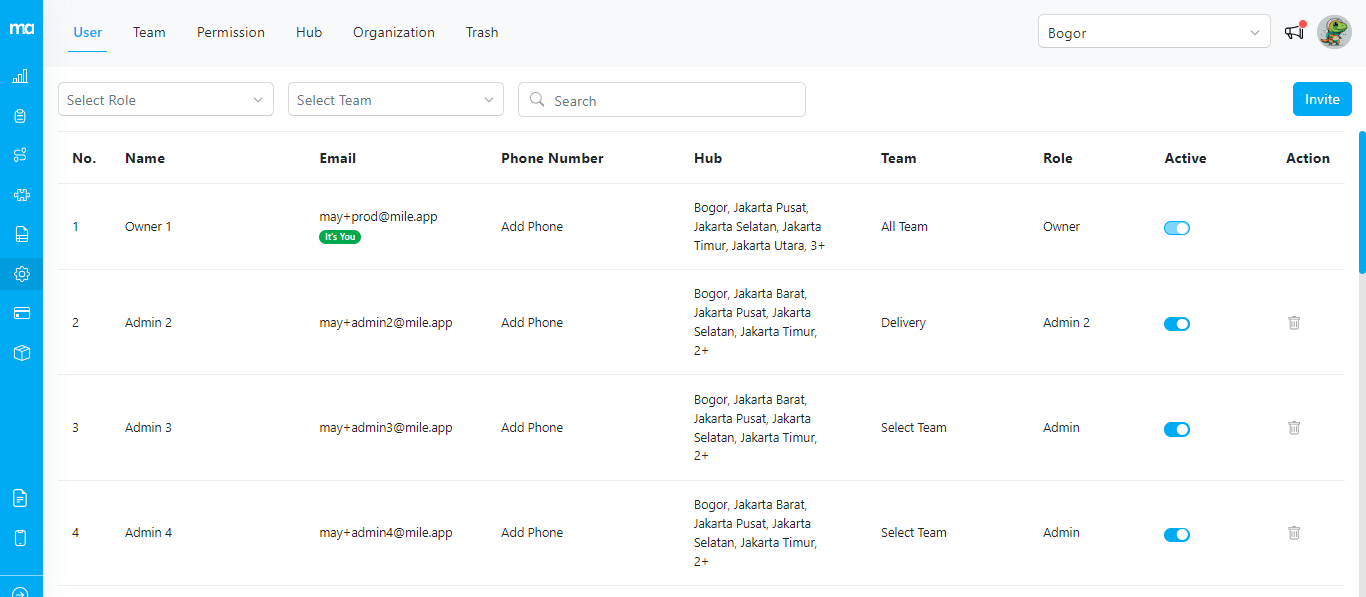Go to the Organization tab

394,32
